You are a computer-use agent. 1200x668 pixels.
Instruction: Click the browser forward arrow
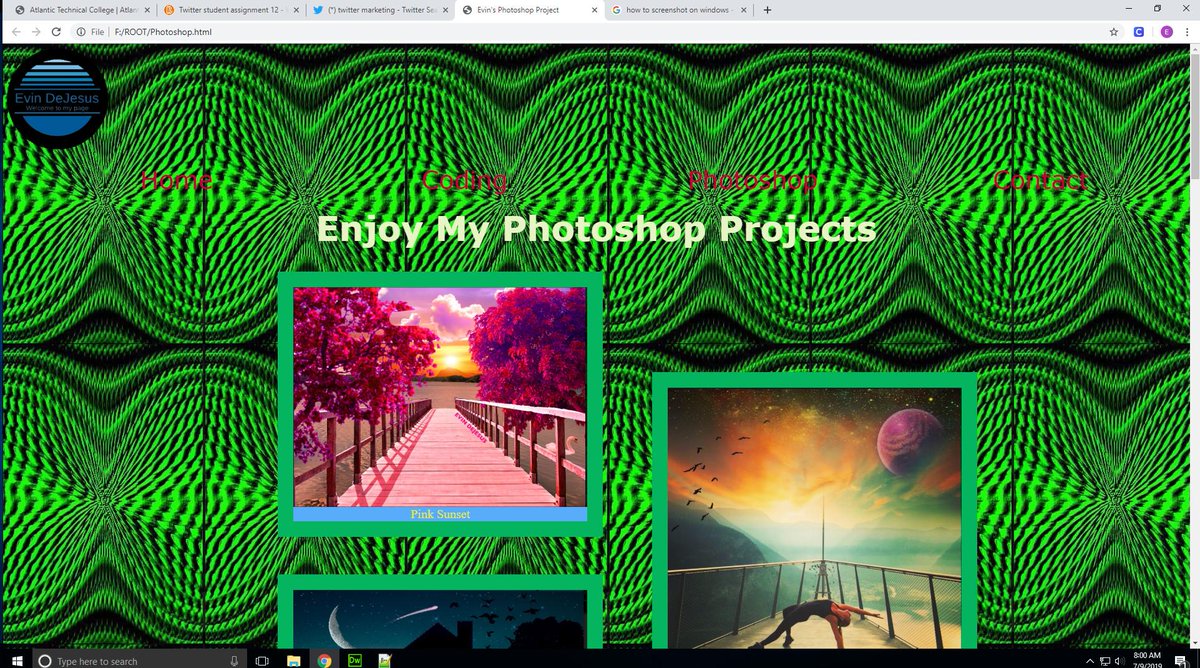tap(36, 32)
